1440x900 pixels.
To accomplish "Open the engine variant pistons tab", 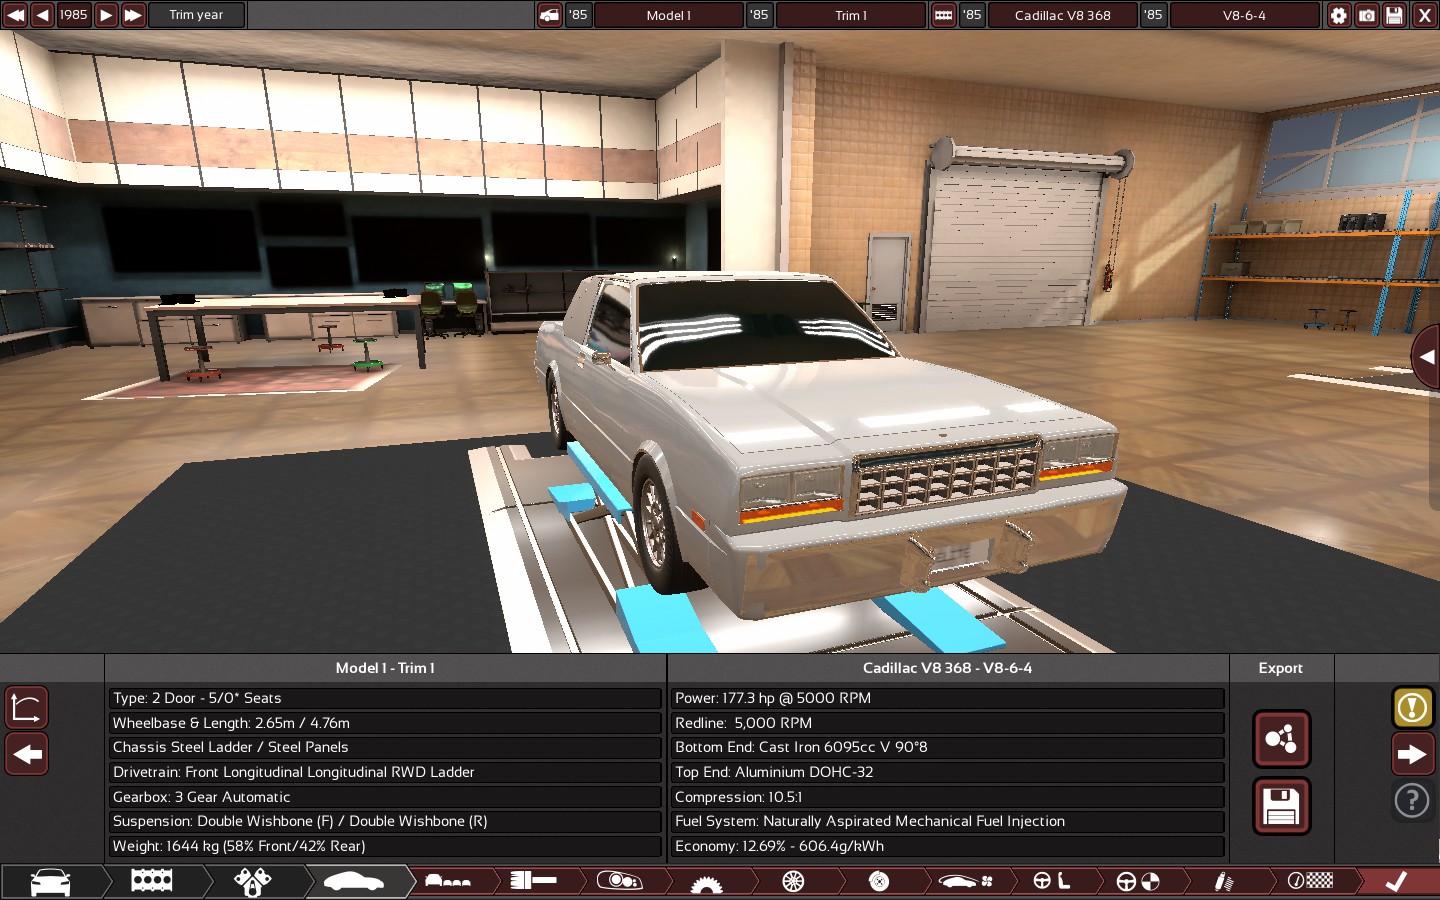I will 252,882.
